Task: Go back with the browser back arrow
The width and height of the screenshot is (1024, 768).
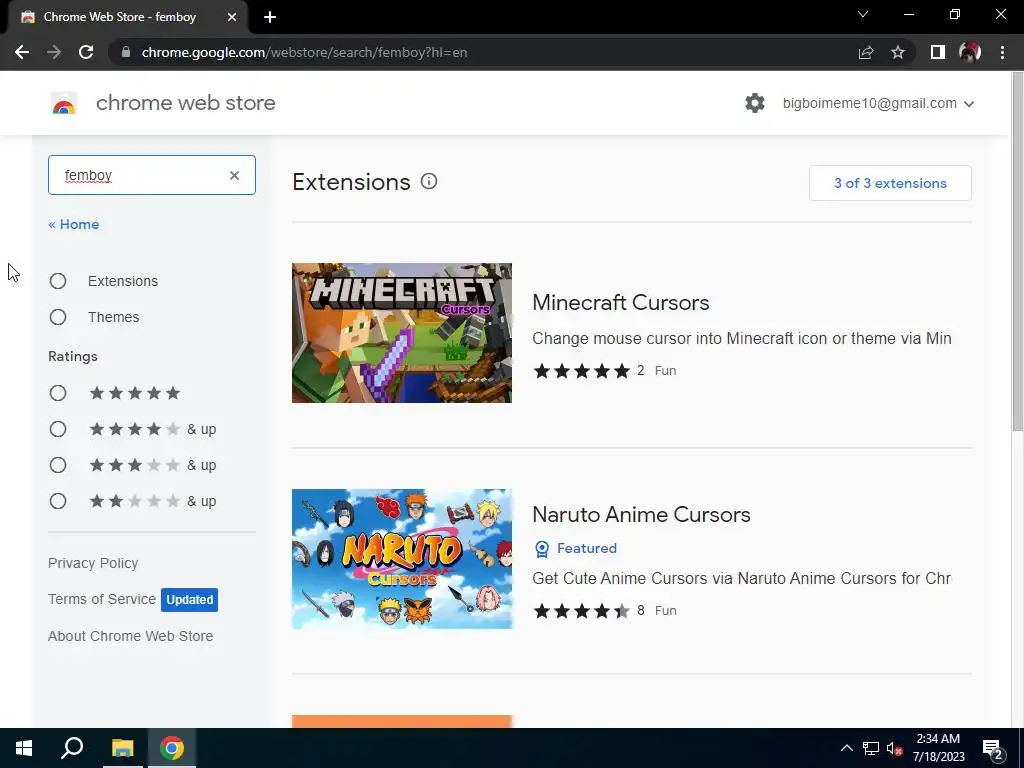Action: 22,52
